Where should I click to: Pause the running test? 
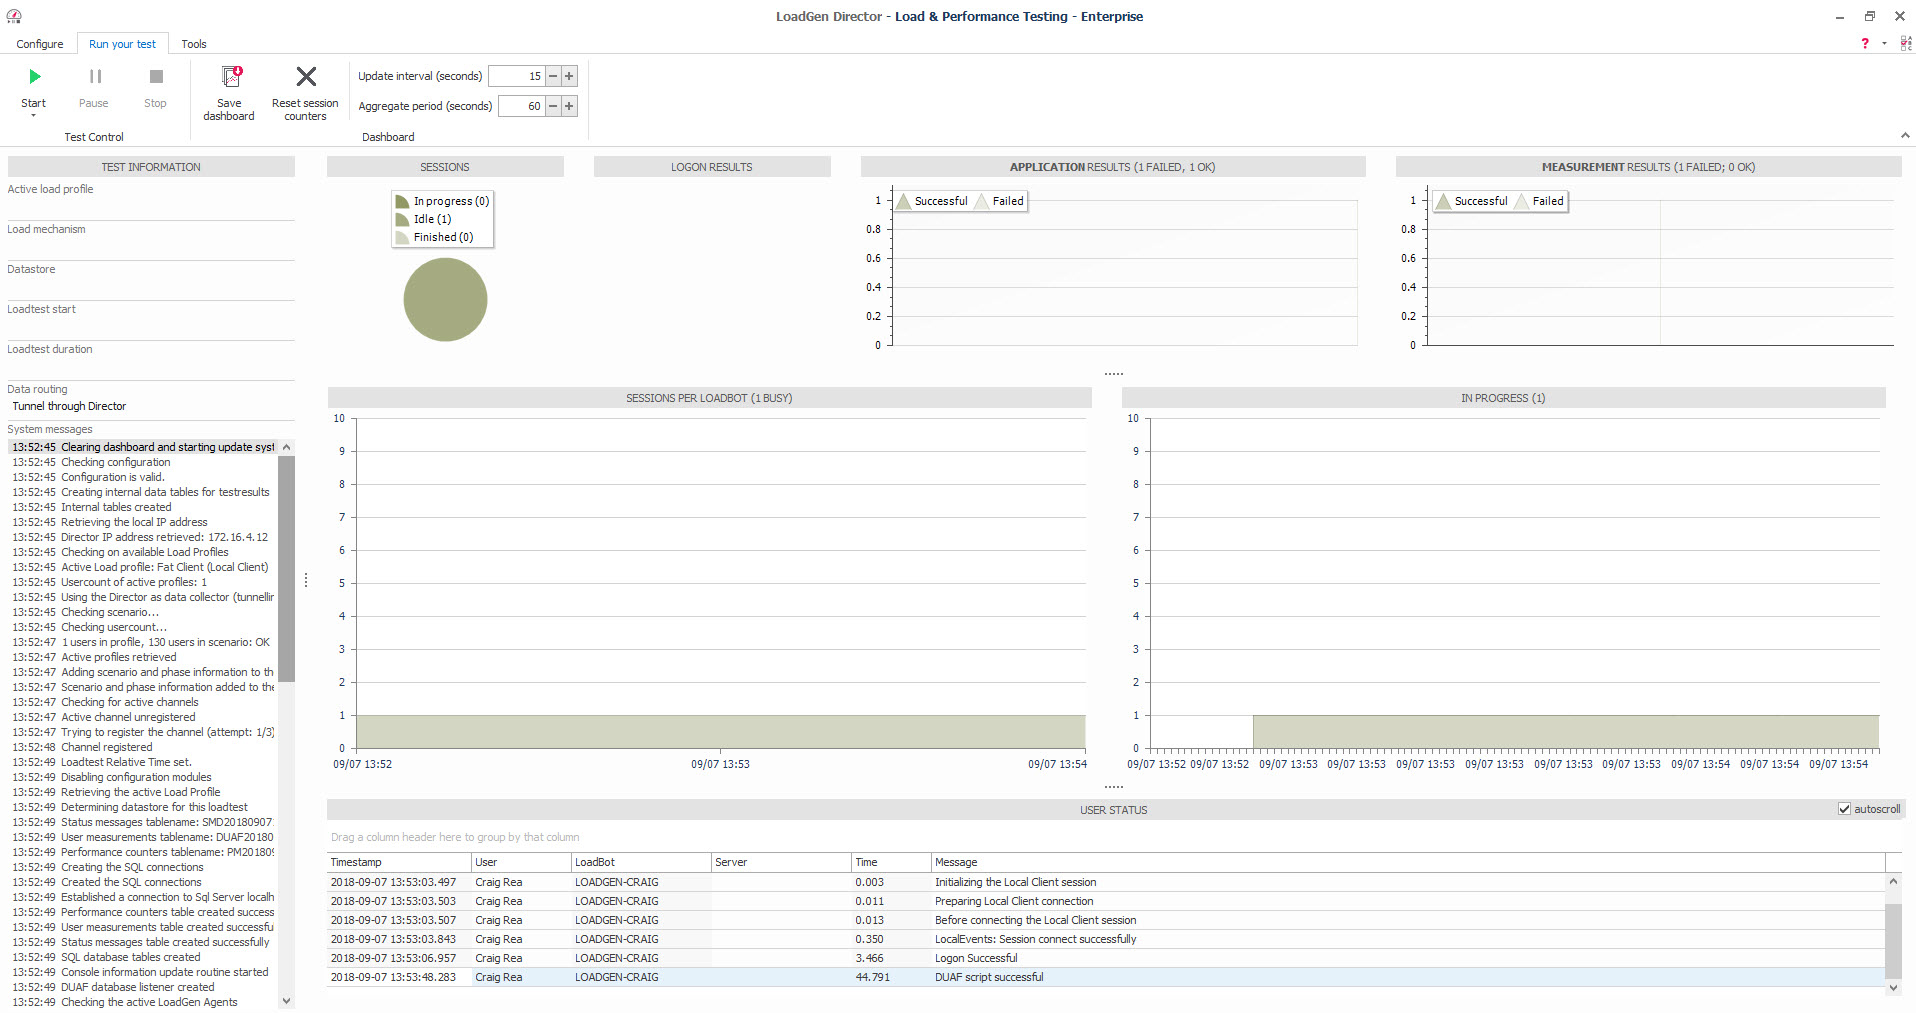94,88
